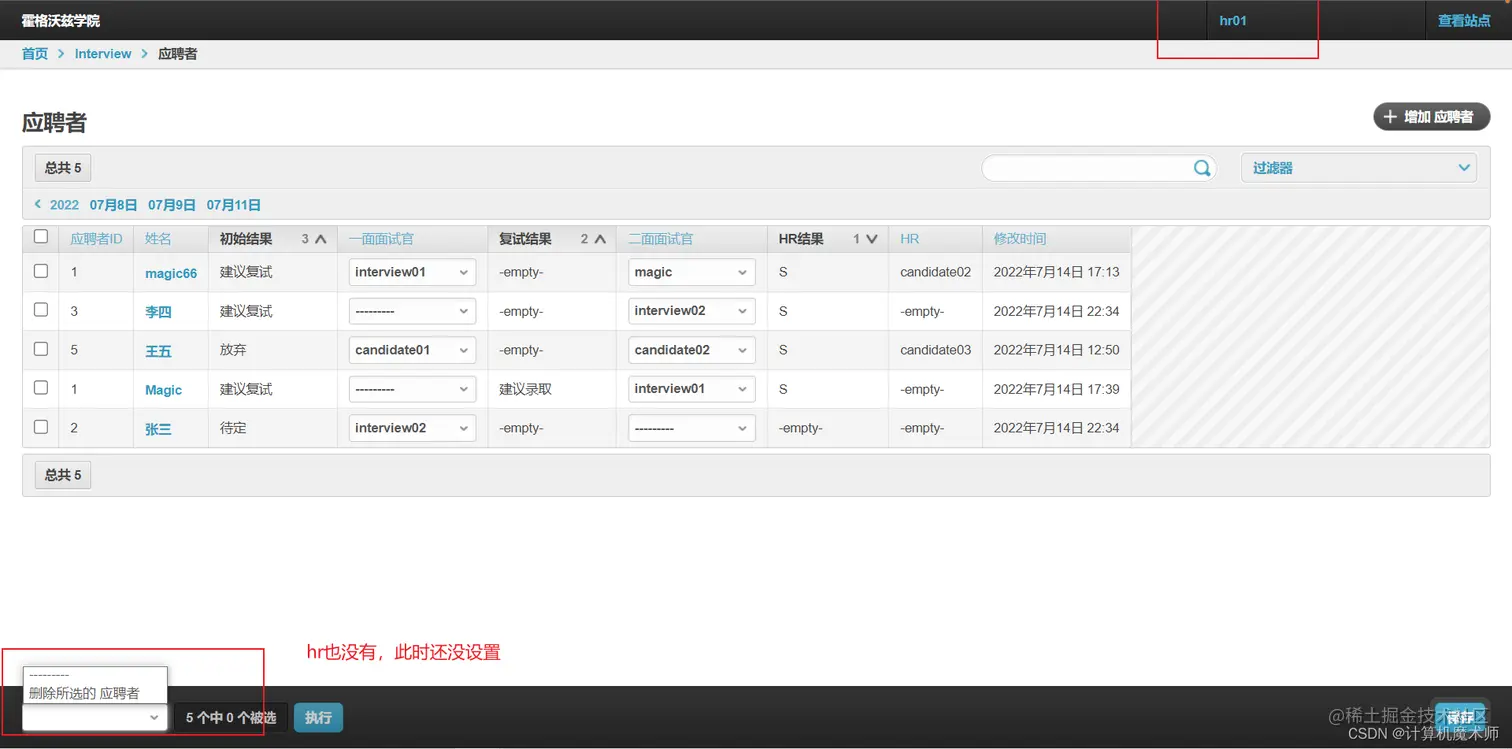This screenshot has width=1512, height=749.
Task: Sort by the 修改时间 column header
Action: tap(1020, 239)
